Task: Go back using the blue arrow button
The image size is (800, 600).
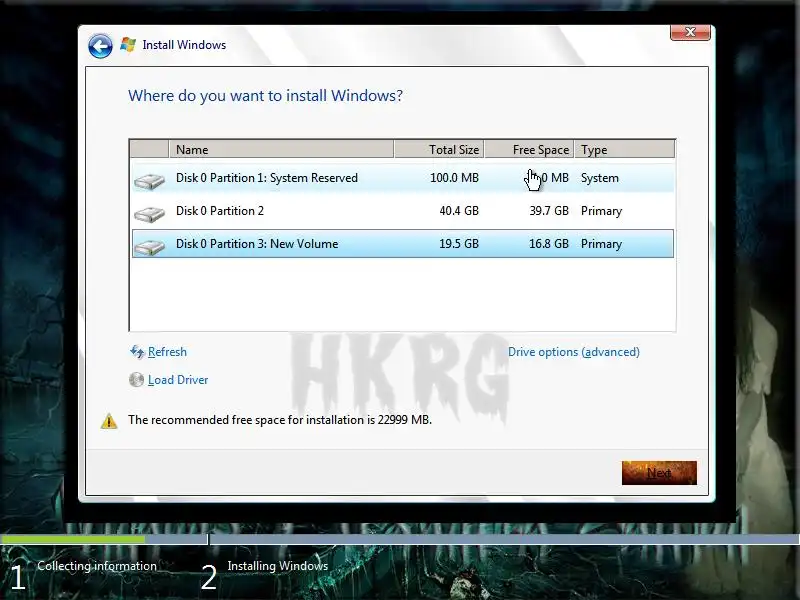Action: pyautogui.click(x=100, y=46)
